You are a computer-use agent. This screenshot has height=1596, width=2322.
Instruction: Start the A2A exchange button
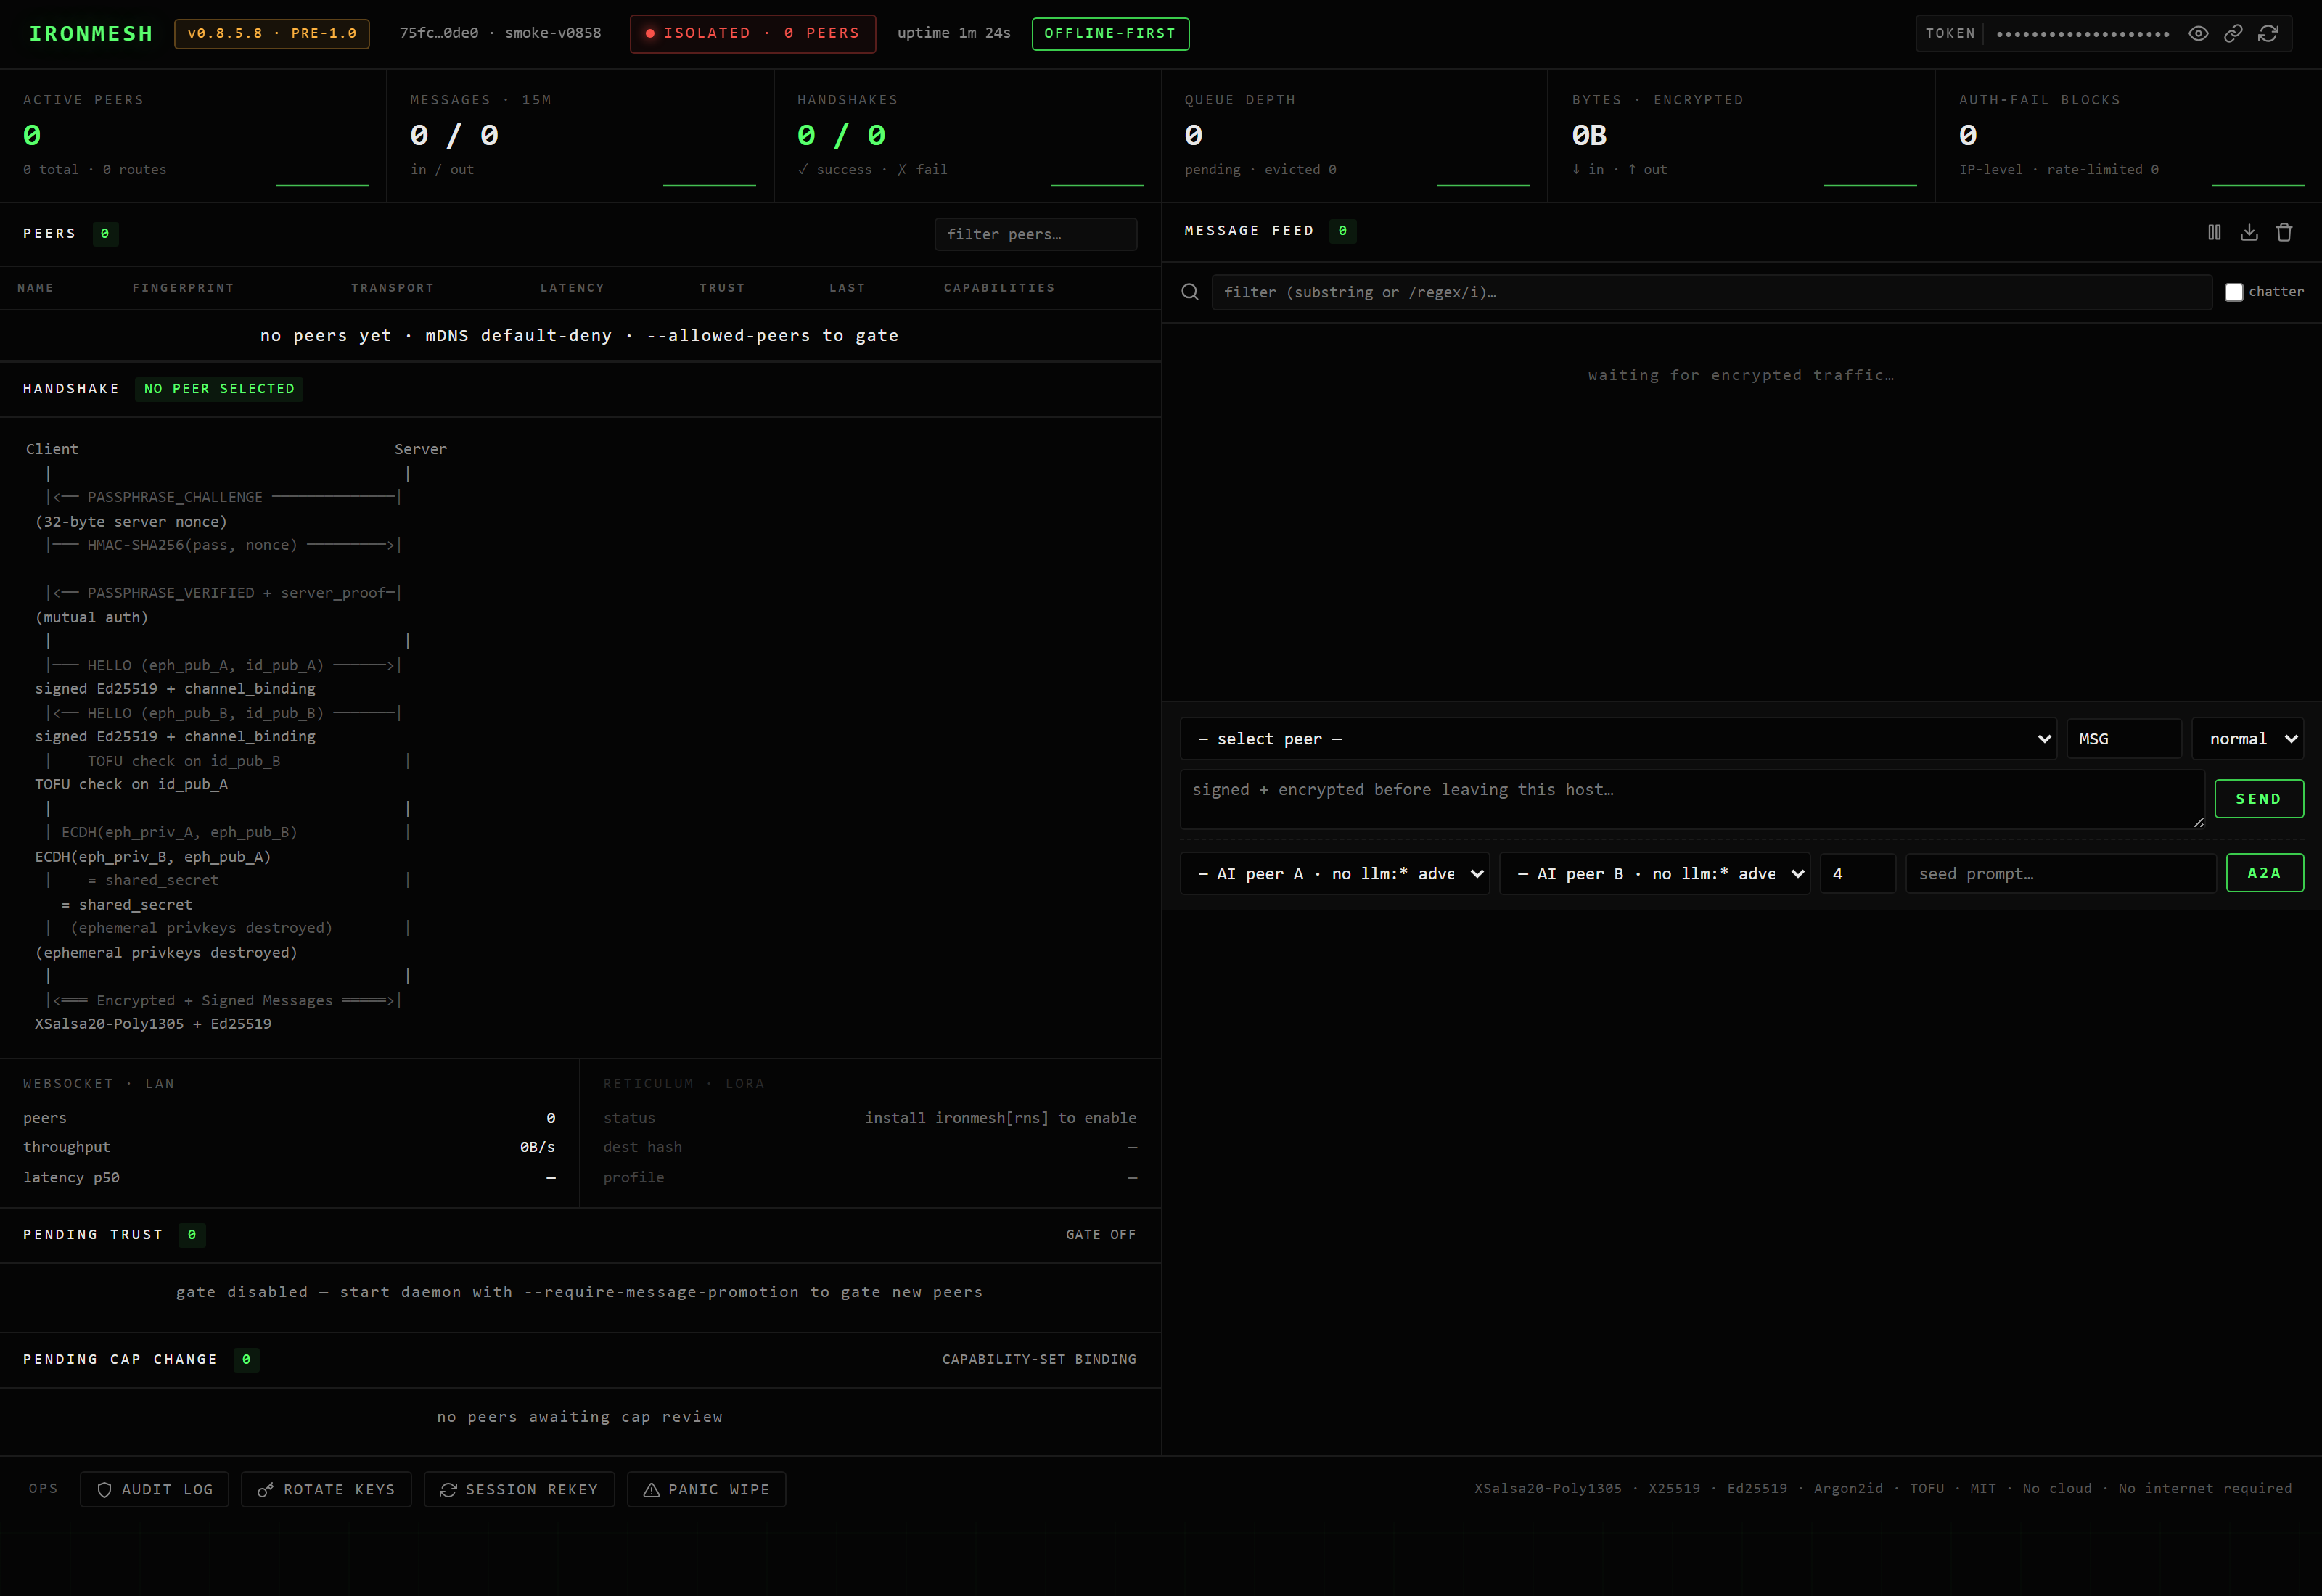tap(2265, 873)
